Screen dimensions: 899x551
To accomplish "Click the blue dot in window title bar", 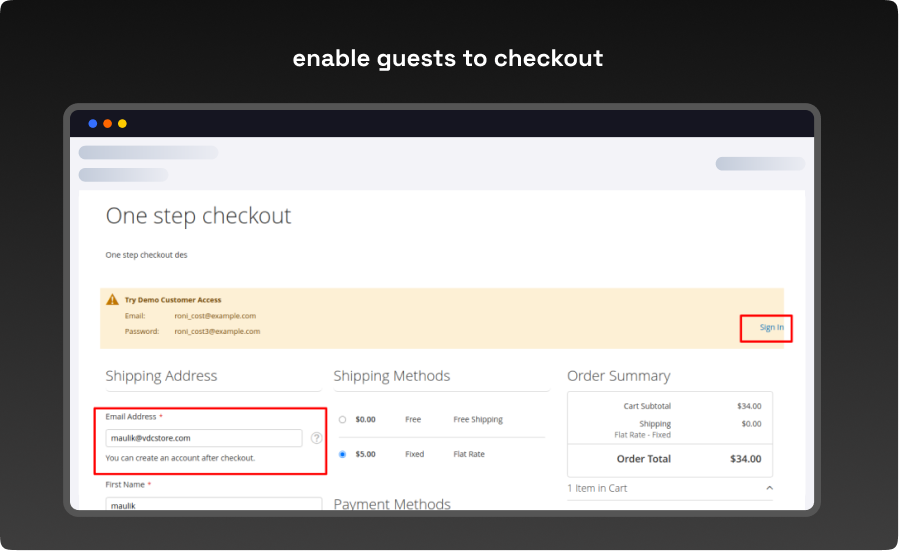I will coord(93,124).
